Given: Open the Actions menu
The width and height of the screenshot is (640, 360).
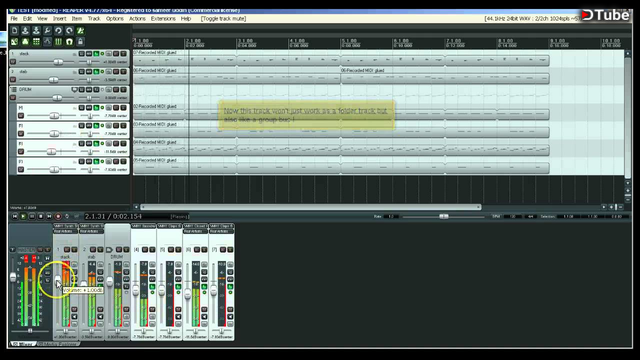Looking at the screenshot, I should (137, 19).
